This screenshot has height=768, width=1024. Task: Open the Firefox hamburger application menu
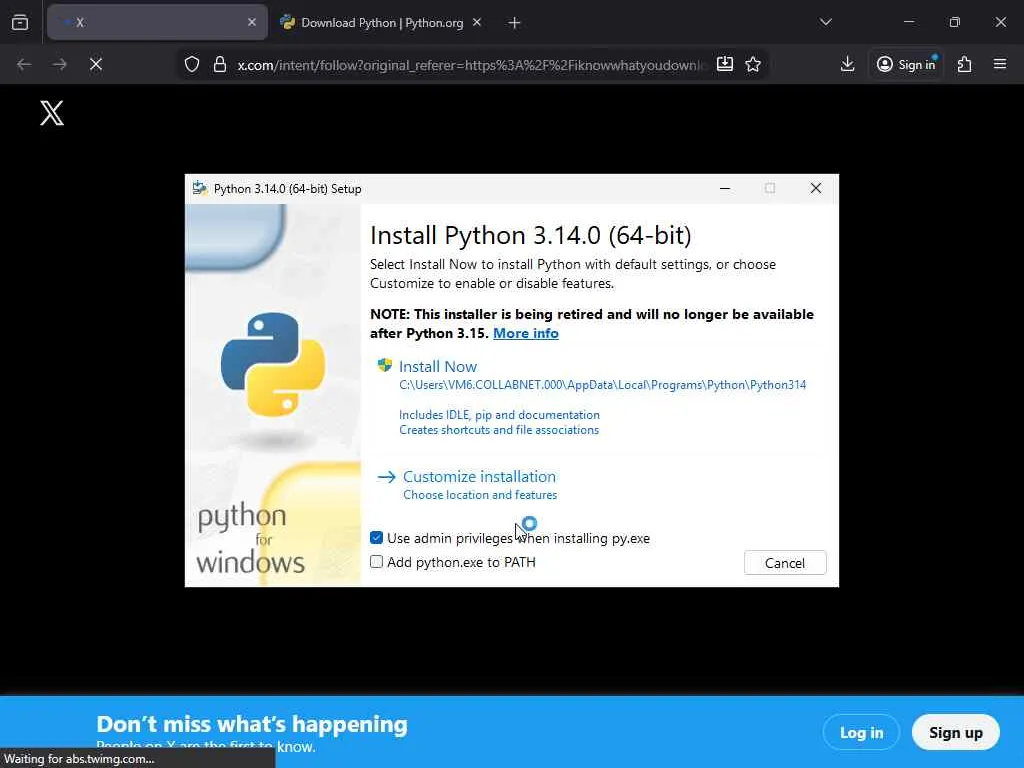pos(1000,64)
